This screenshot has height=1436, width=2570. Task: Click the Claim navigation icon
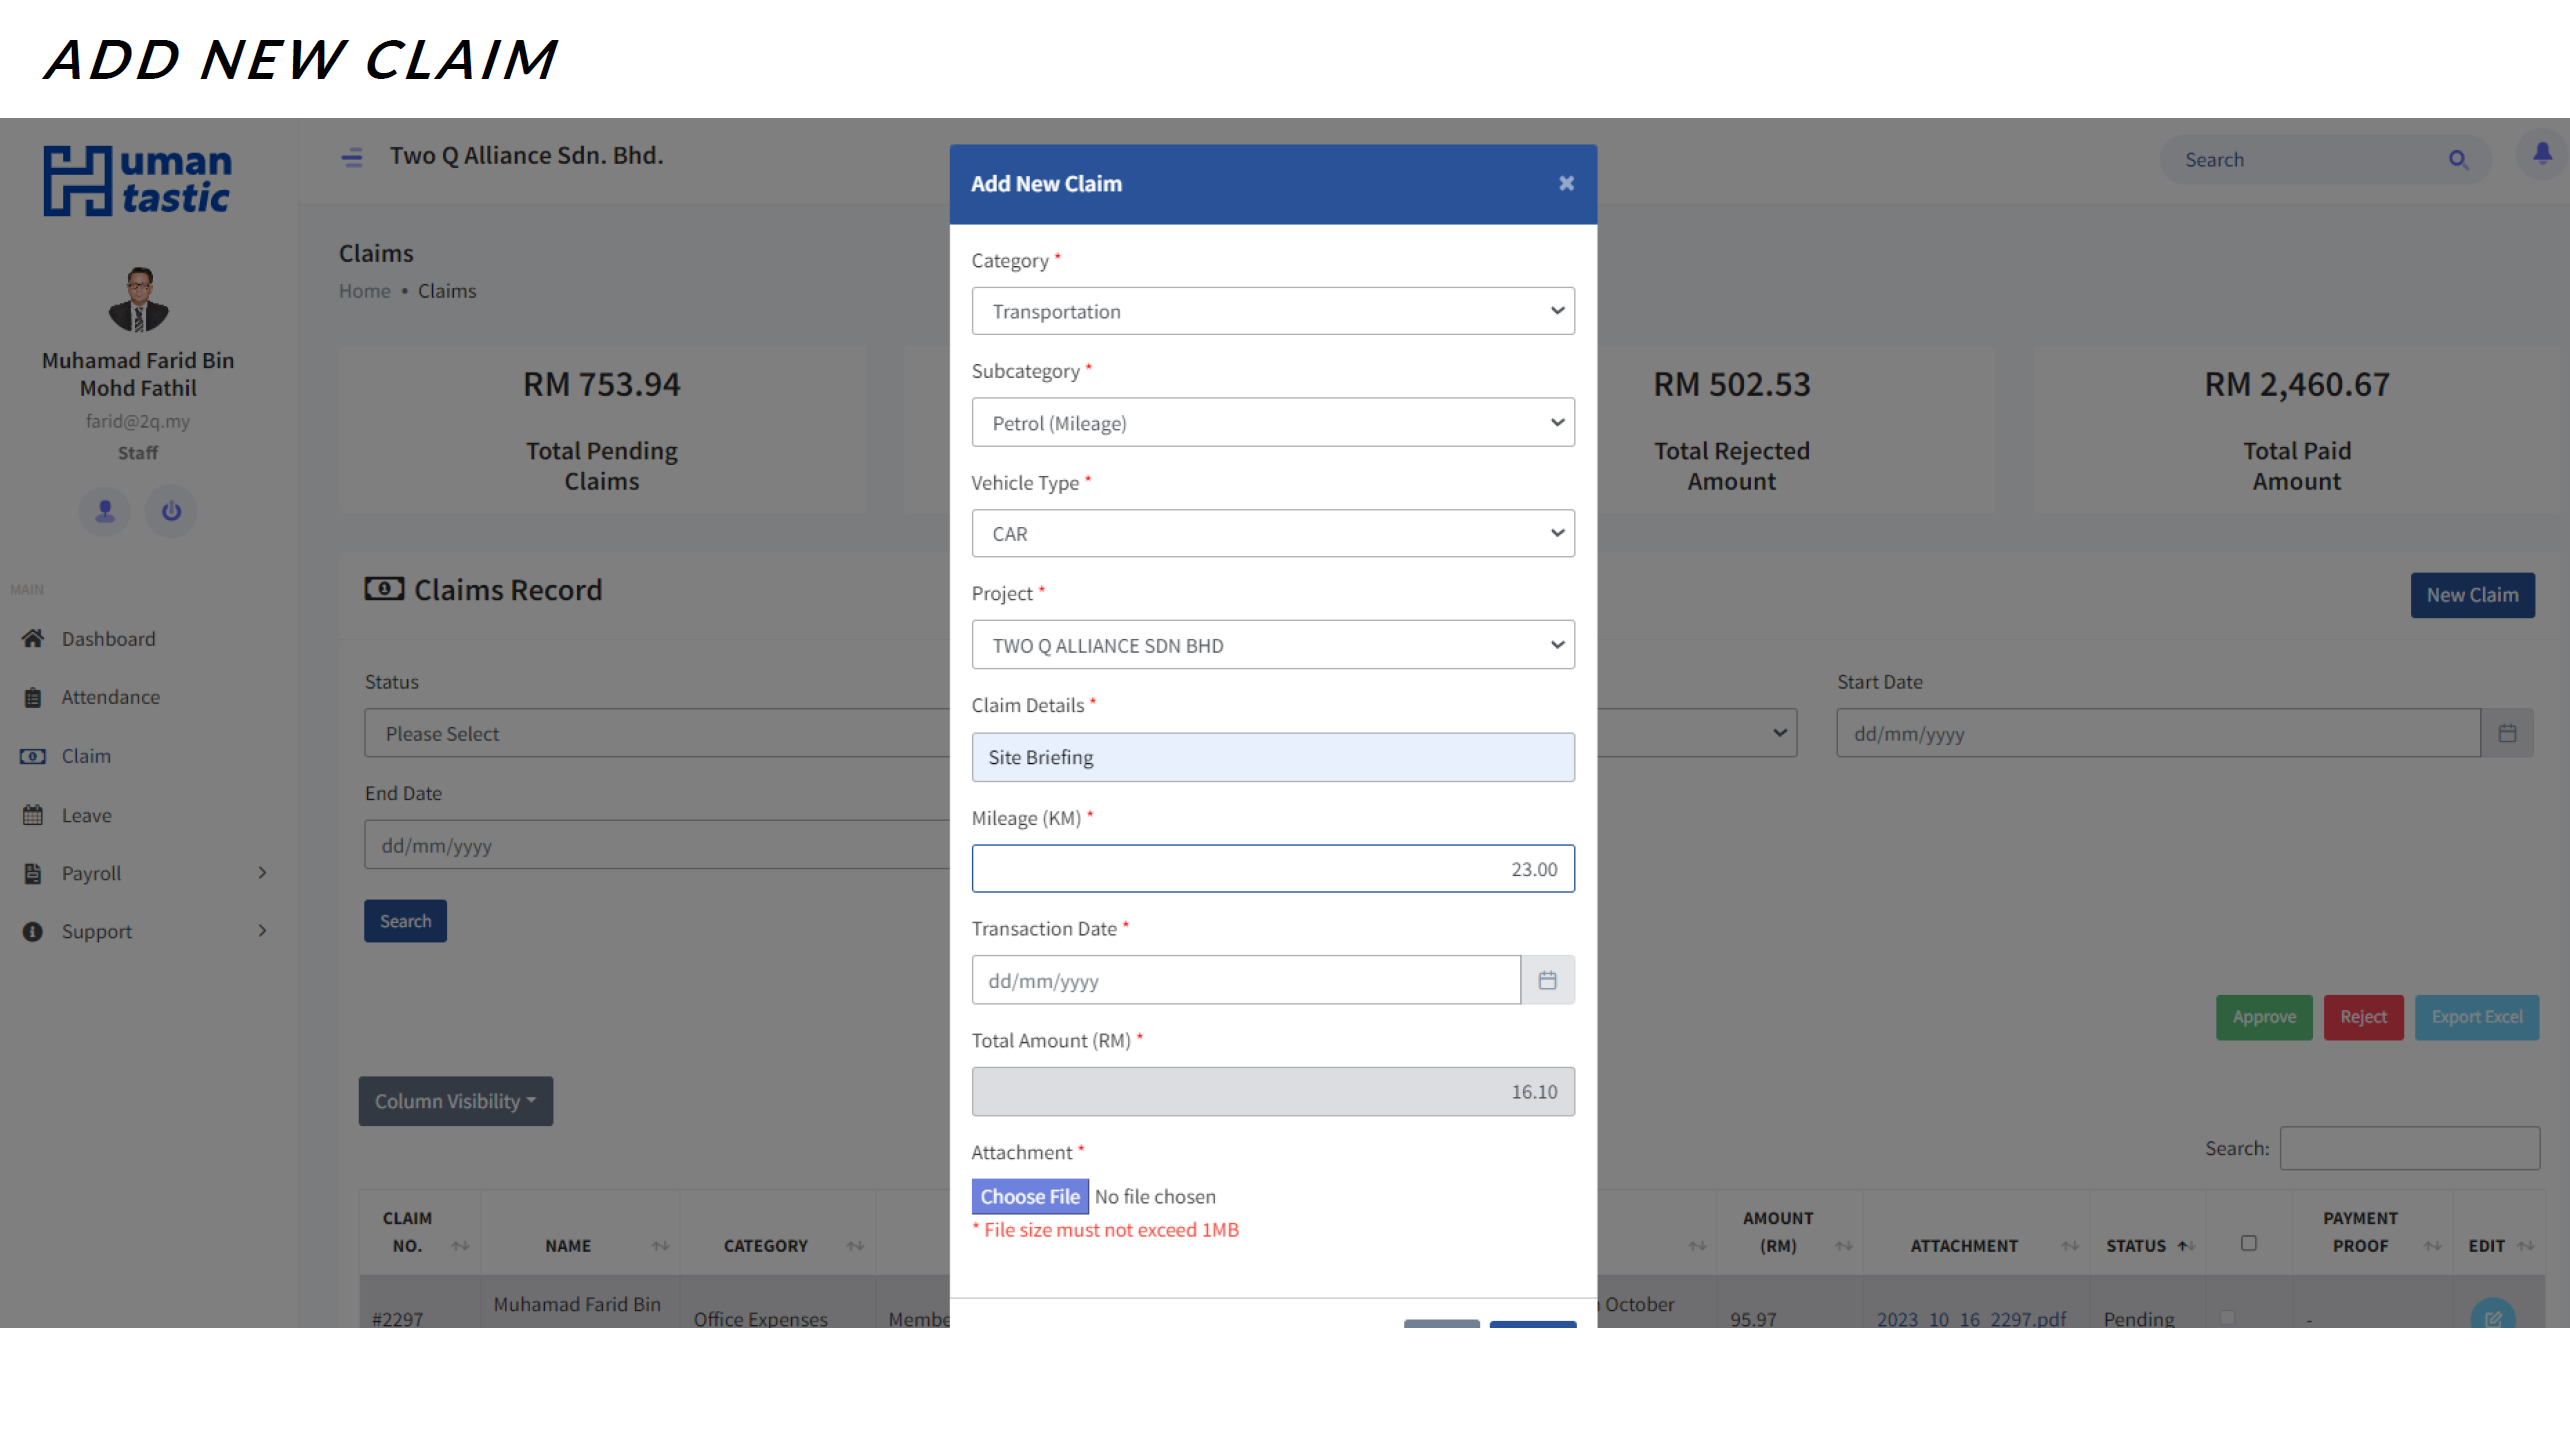click(x=34, y=755)
